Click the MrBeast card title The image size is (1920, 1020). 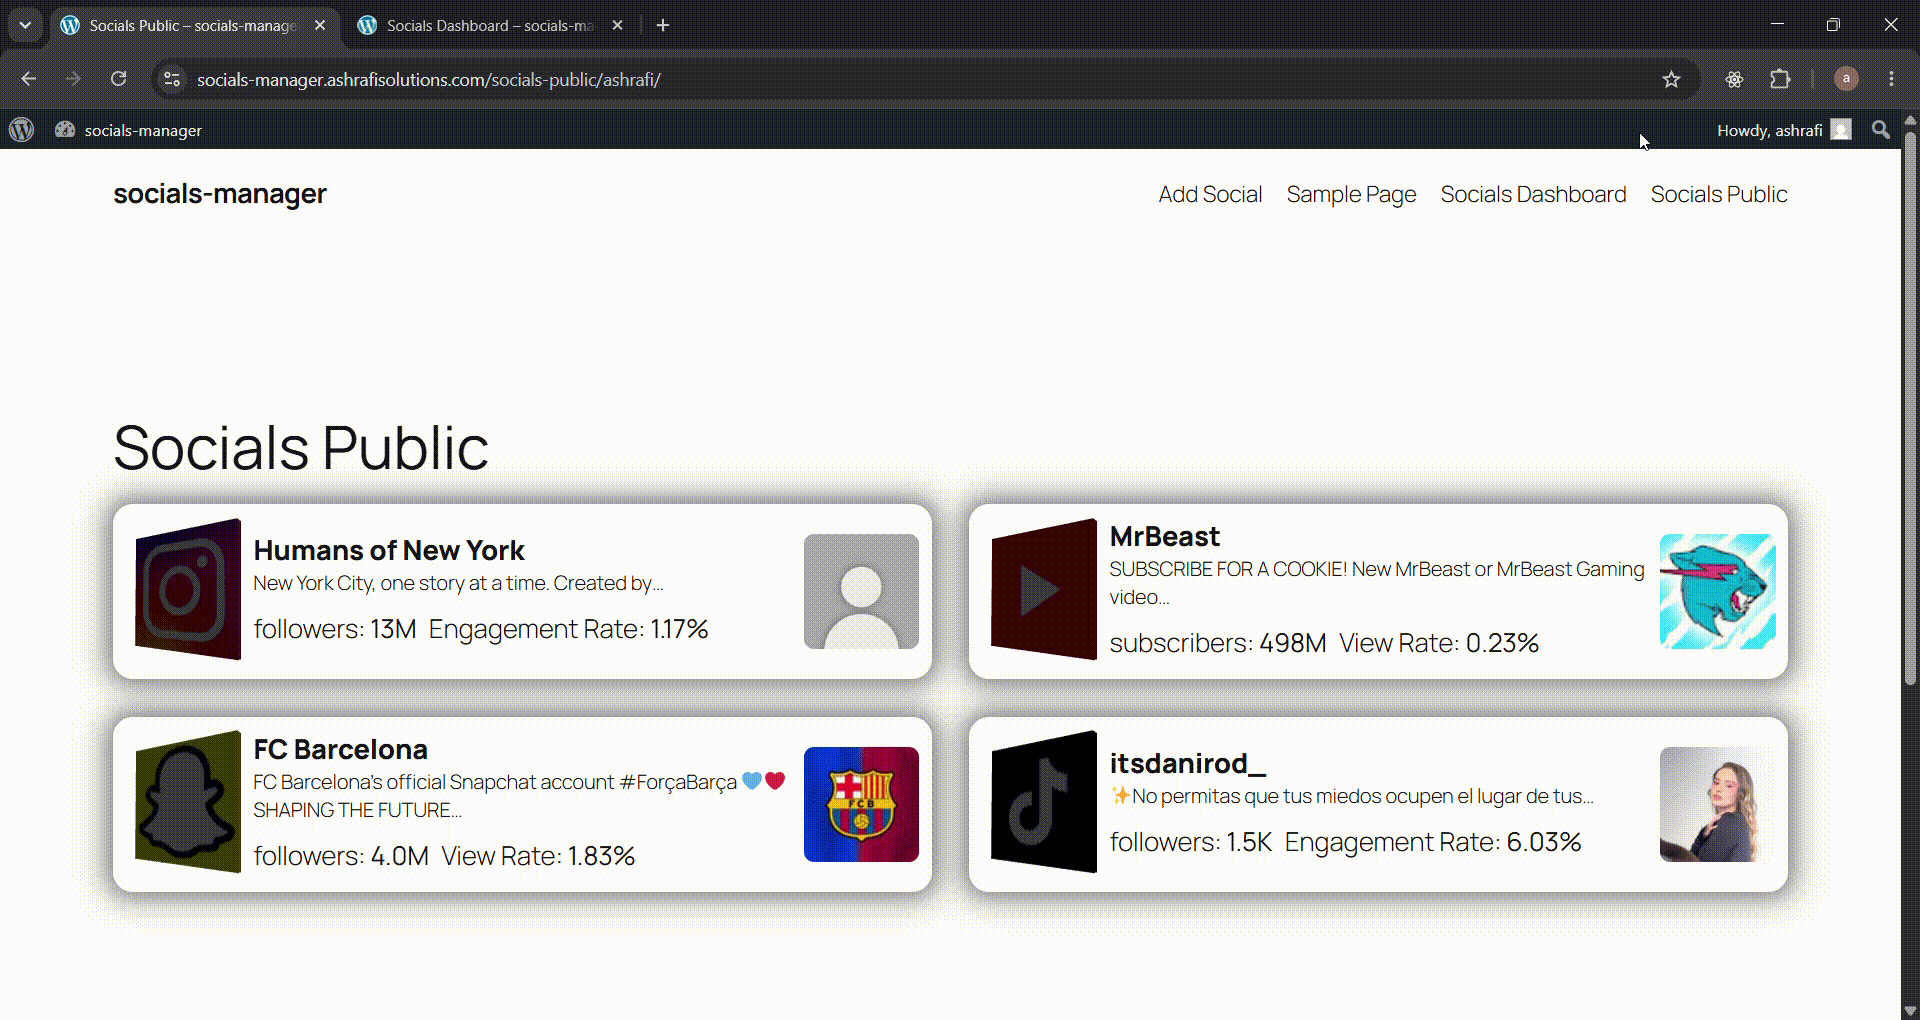[x=1165, y=536]
